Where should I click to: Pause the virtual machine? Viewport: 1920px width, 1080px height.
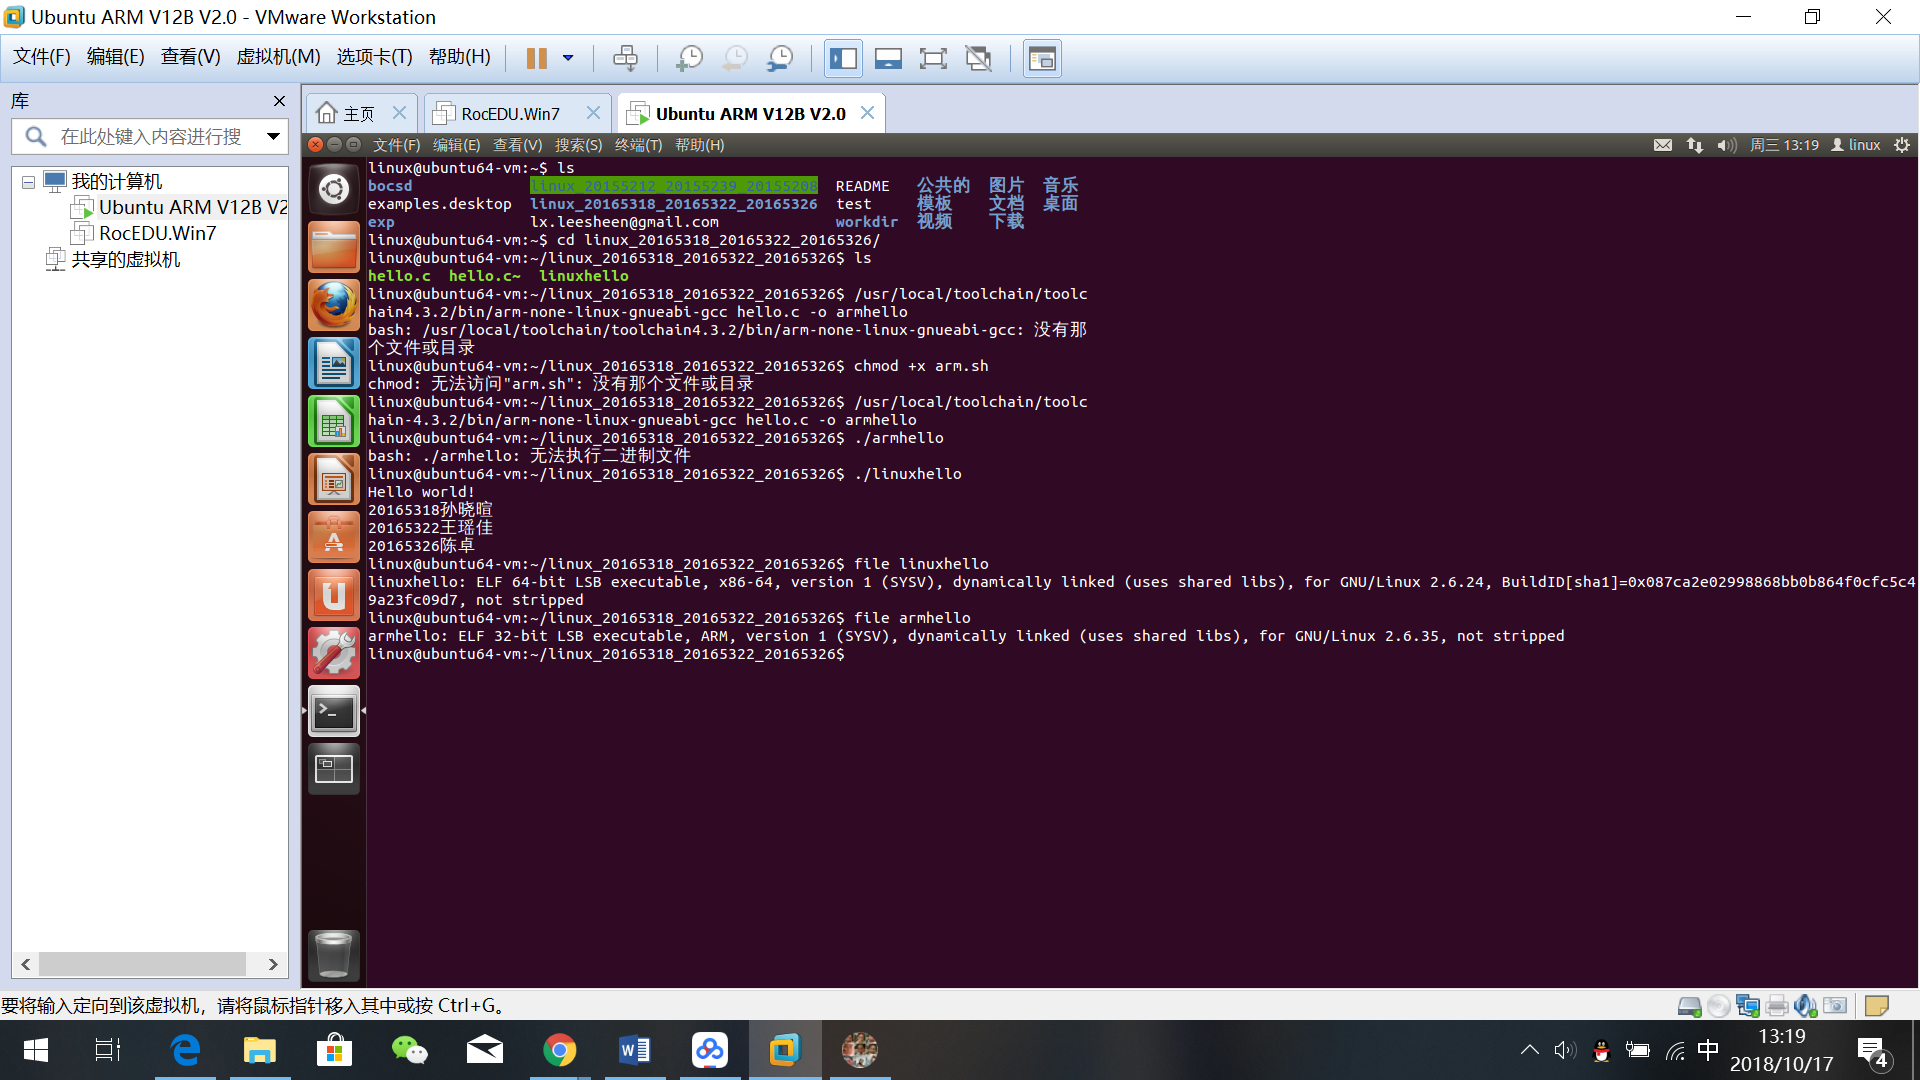(537, 58)
